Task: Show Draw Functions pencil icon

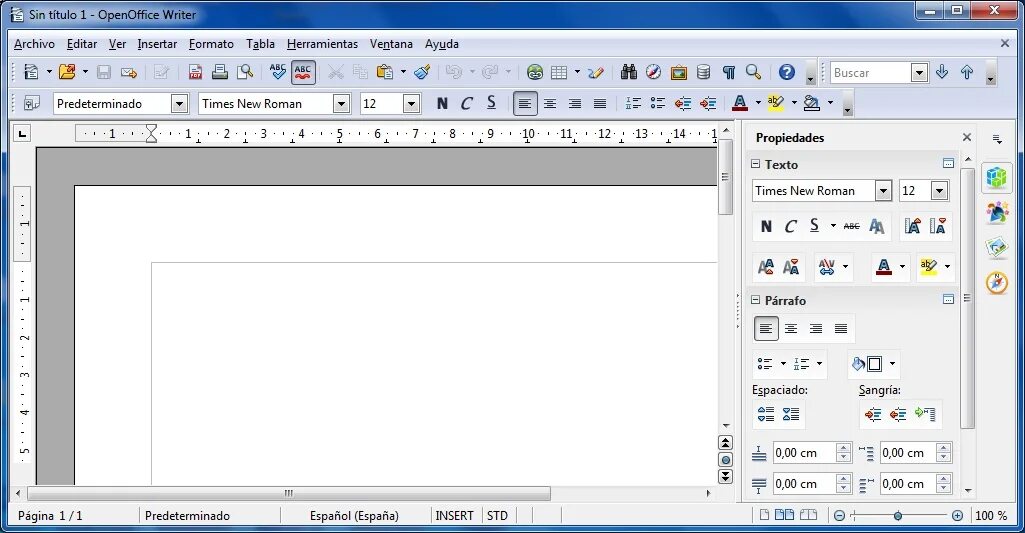Action: [x=596, y=72]
